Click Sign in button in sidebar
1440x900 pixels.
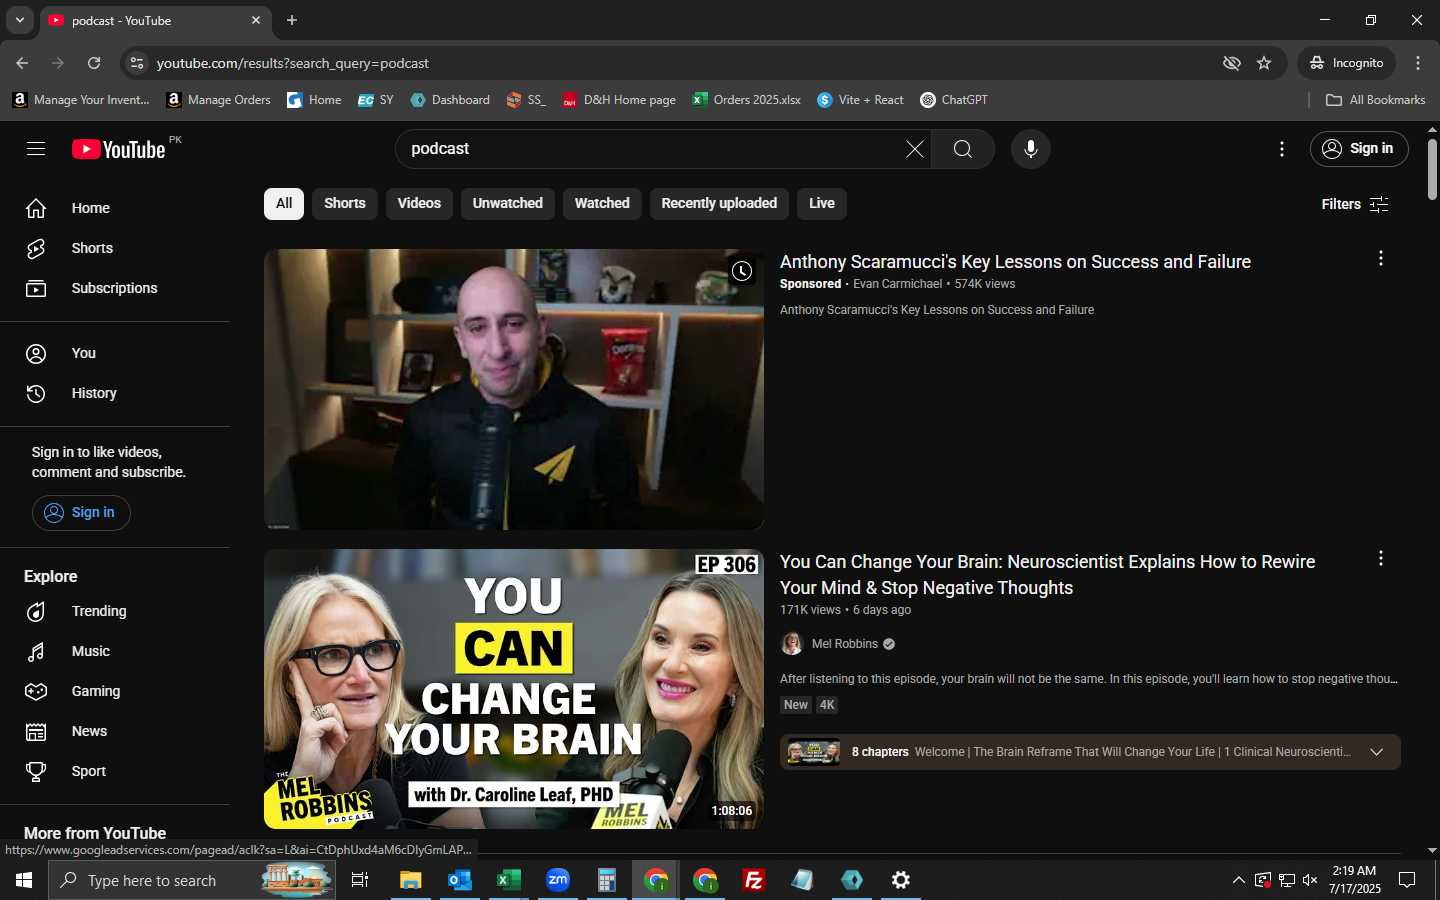tap(81, 512)
